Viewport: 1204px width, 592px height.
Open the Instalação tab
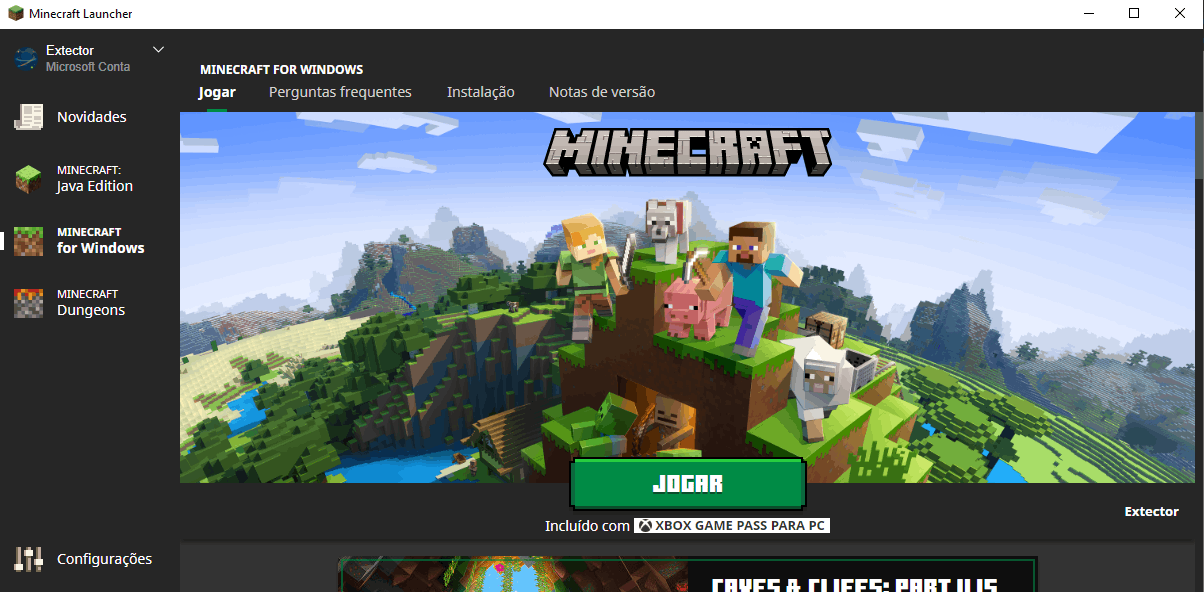(481, 92)
